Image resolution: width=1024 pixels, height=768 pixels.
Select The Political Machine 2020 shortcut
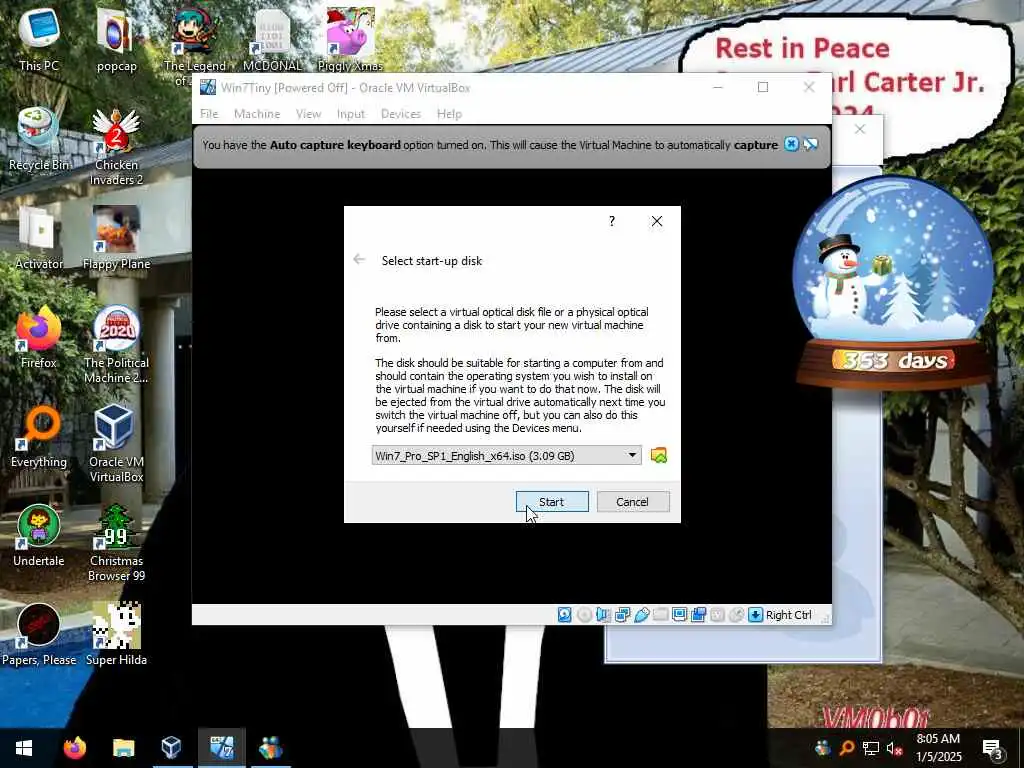[116, 345]
